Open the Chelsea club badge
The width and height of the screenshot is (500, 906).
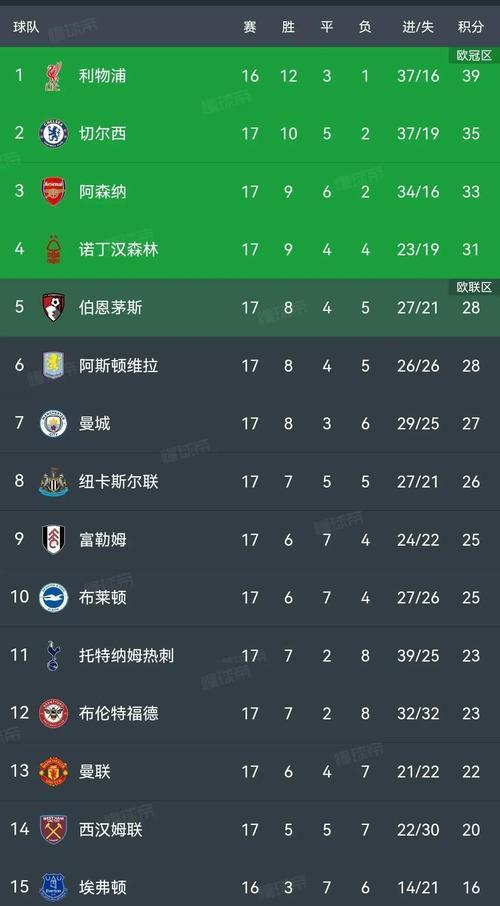click(x=53, y=133)
